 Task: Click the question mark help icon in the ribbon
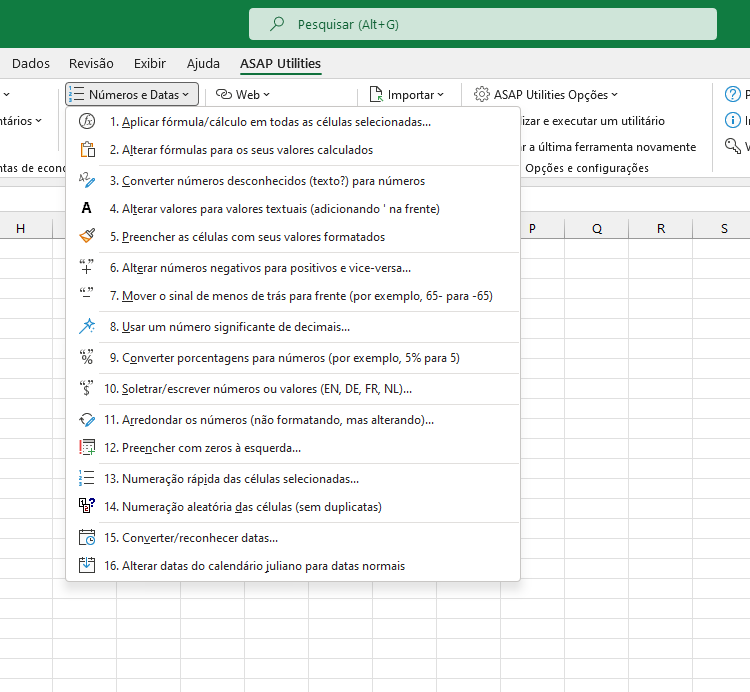pyautogui.click(x=732, y=94)
